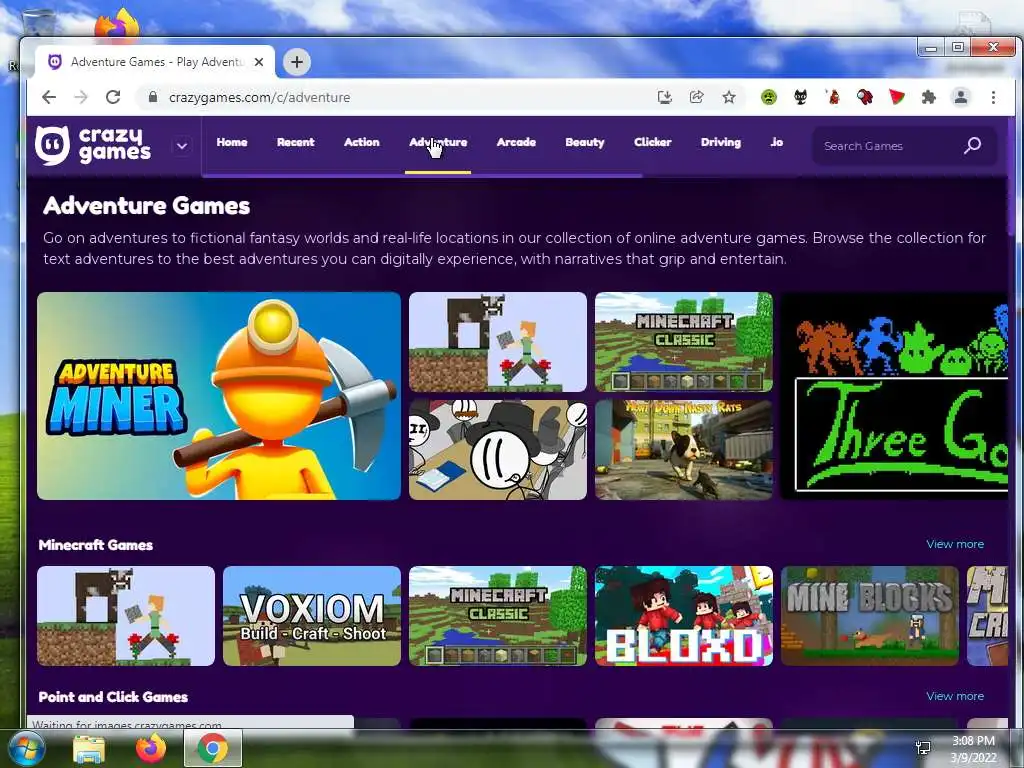Open the Extensions puzzle piece menu

(x=929, y=98)
